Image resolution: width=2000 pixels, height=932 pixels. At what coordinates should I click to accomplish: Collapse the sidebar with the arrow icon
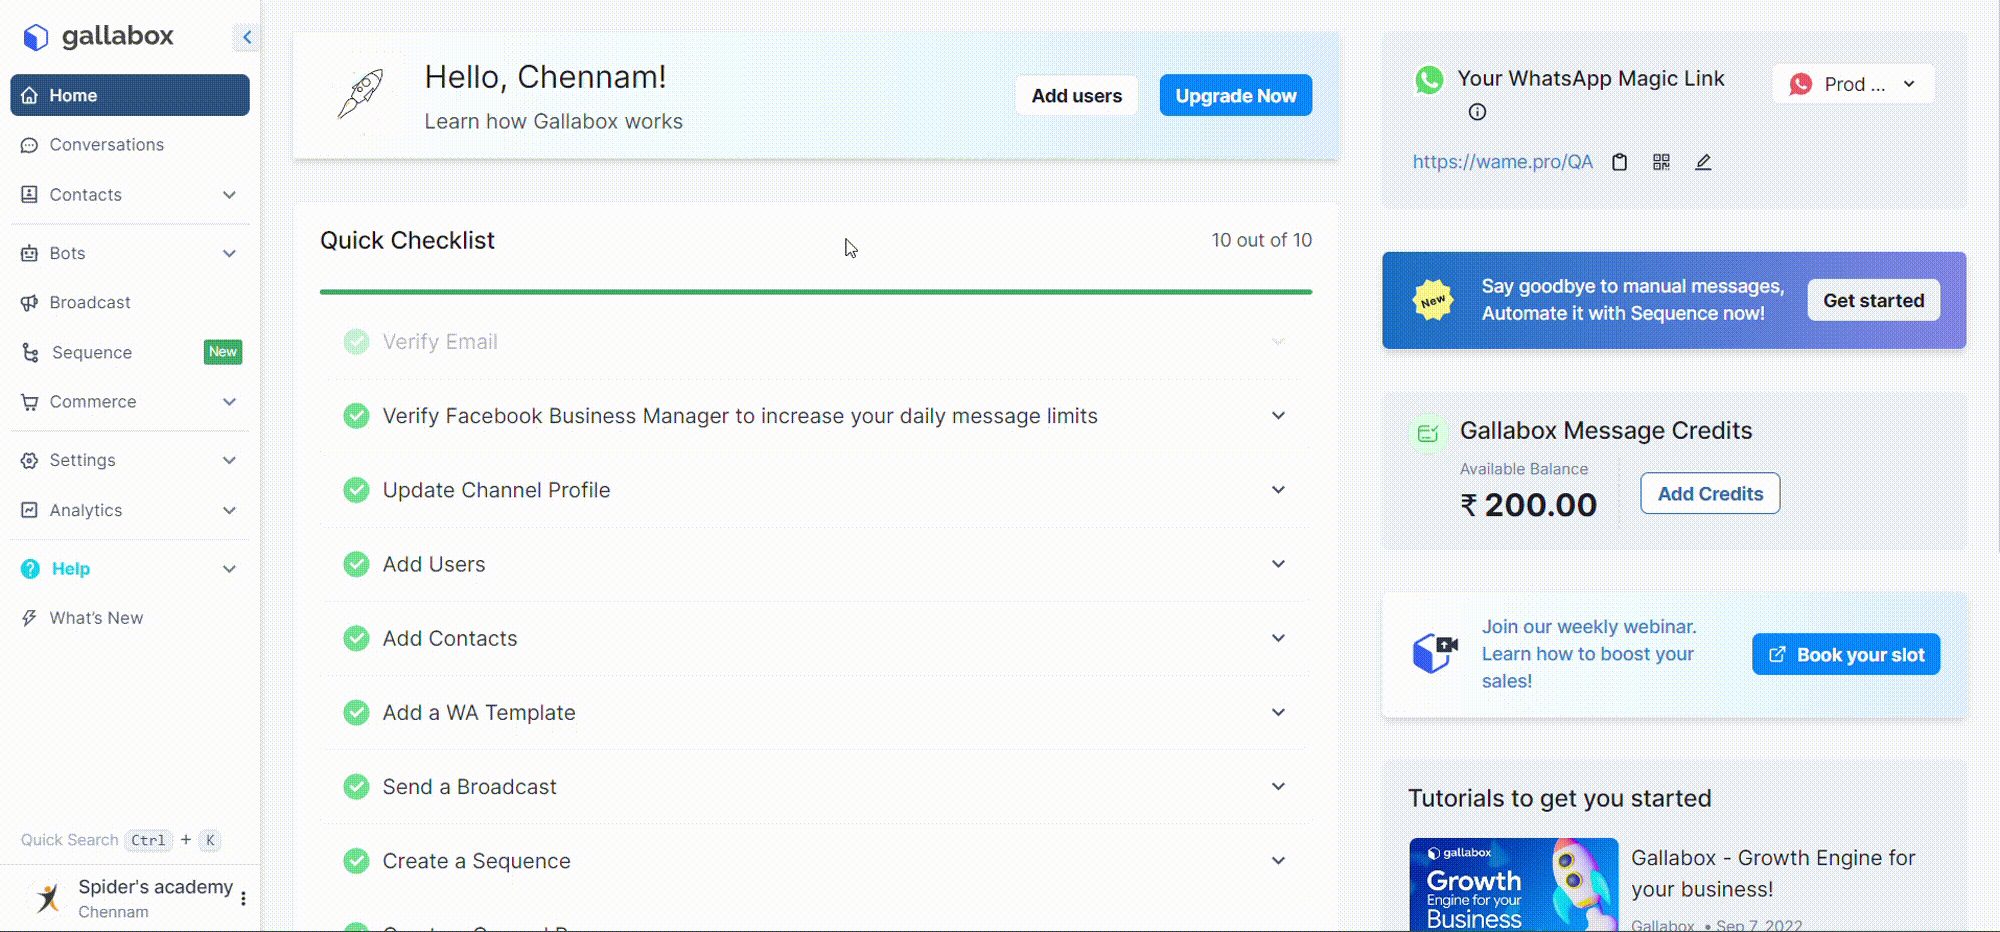tap(247, 37)
